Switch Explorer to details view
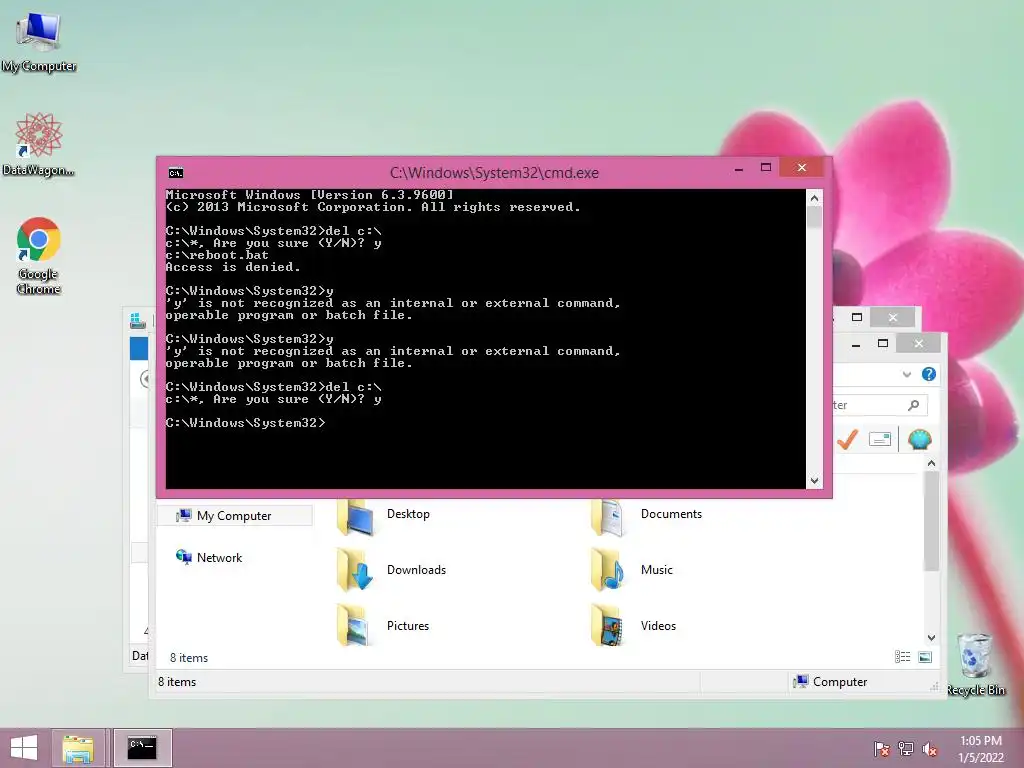The height and width of the screenshot is (768, 1024). [903, 657]
